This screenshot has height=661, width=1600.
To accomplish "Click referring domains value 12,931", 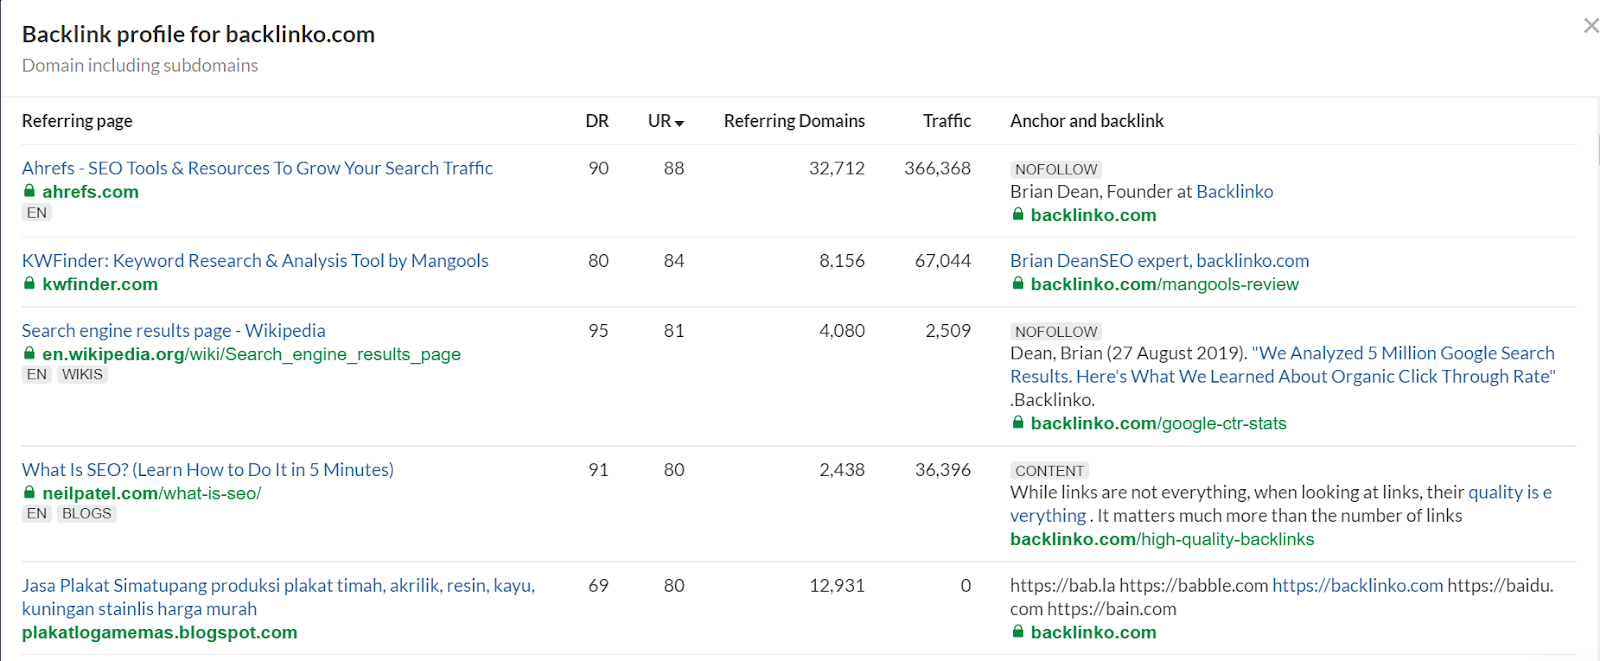I will 837,586.
